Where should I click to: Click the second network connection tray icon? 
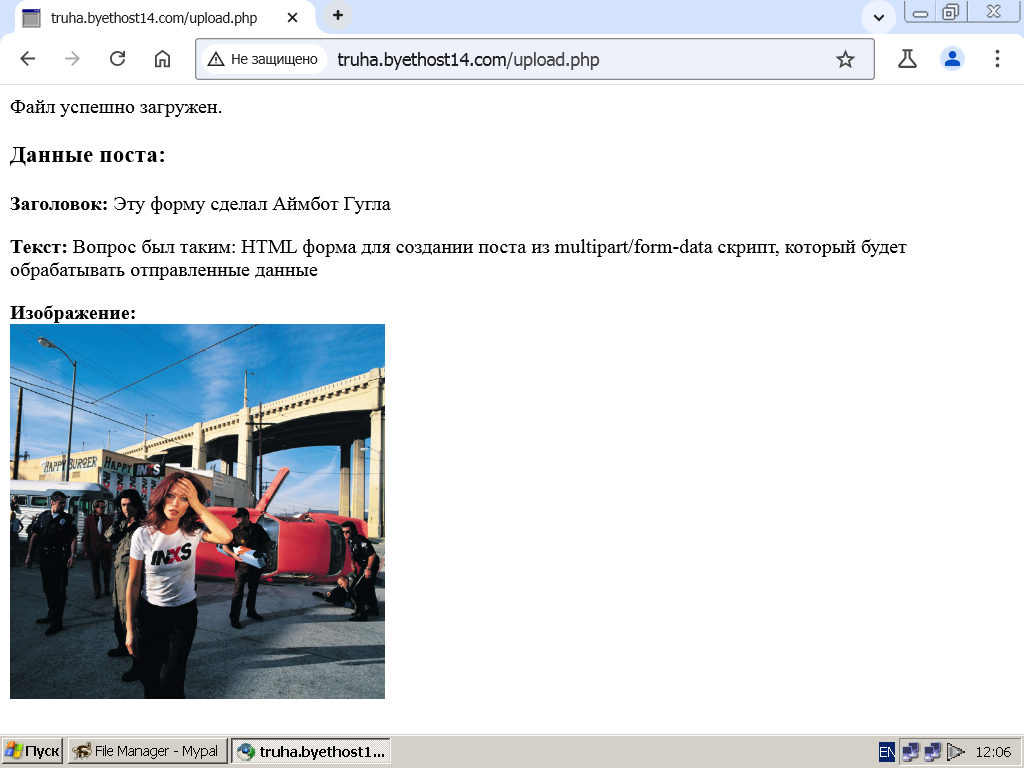(933, 752)
